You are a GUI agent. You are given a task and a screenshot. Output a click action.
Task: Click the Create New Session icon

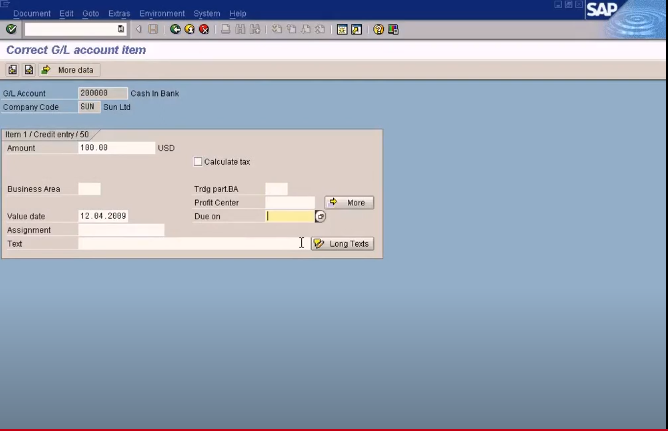tap(342, 29)
